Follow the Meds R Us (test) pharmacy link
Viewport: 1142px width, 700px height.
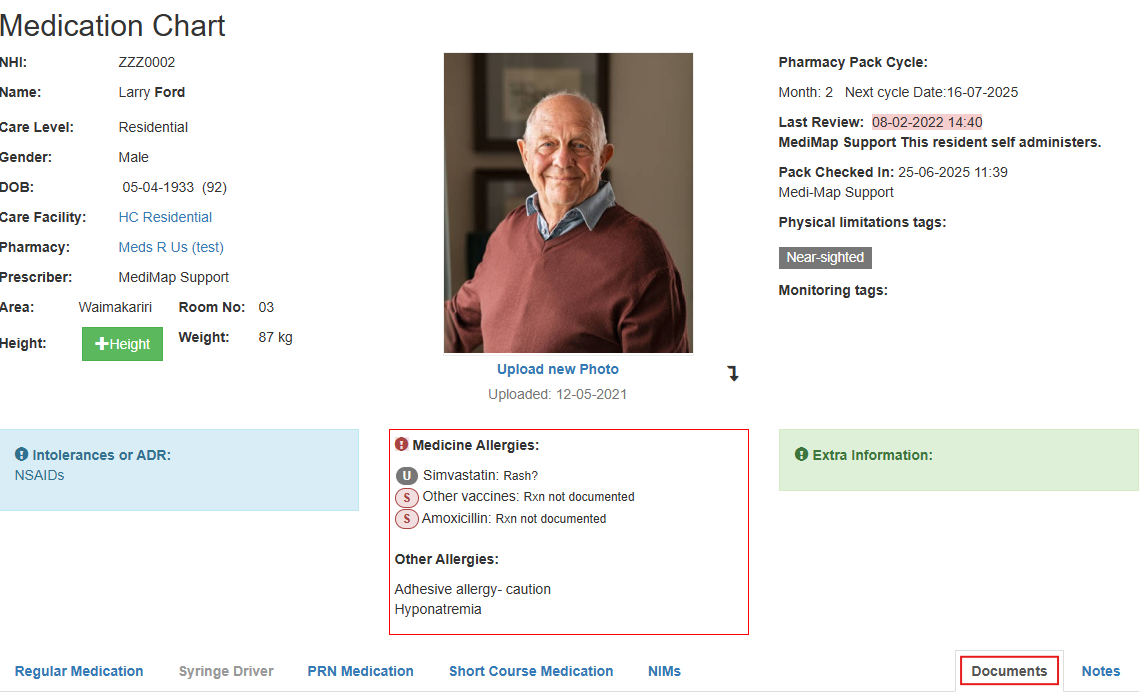171,247
